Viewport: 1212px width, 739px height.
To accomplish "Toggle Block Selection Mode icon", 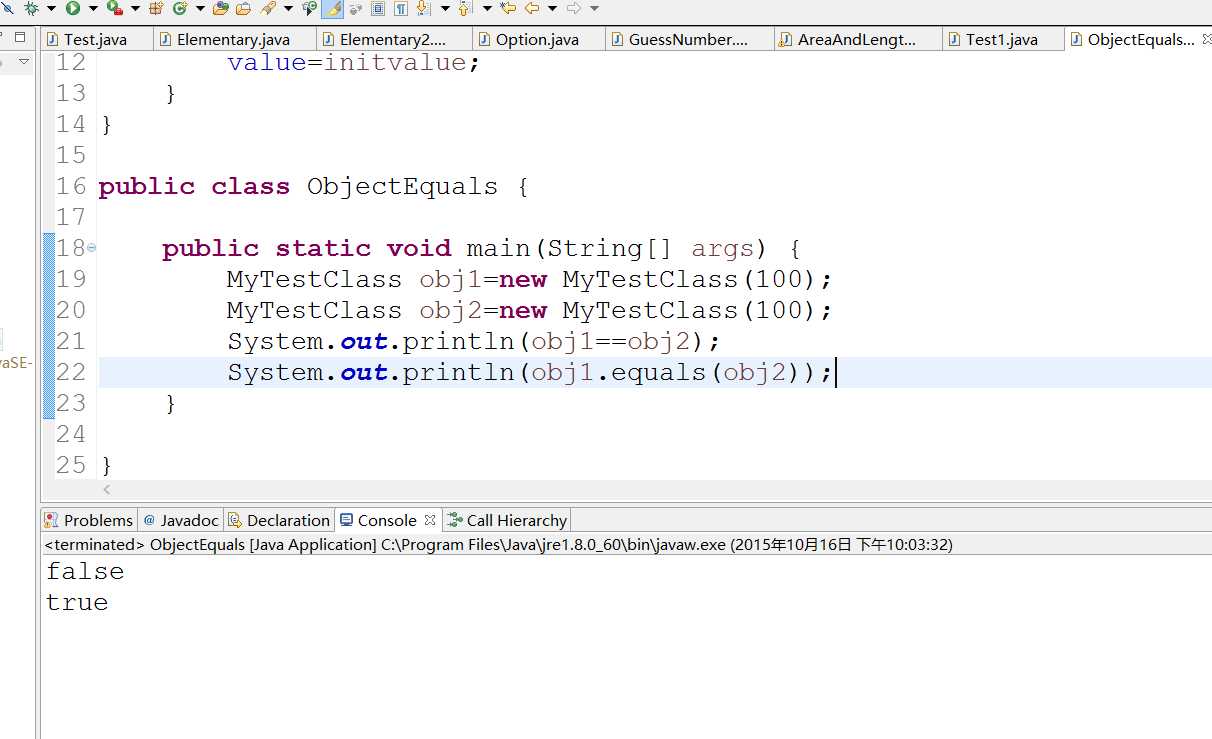I will pyautogui.click(x=378, y=8).
